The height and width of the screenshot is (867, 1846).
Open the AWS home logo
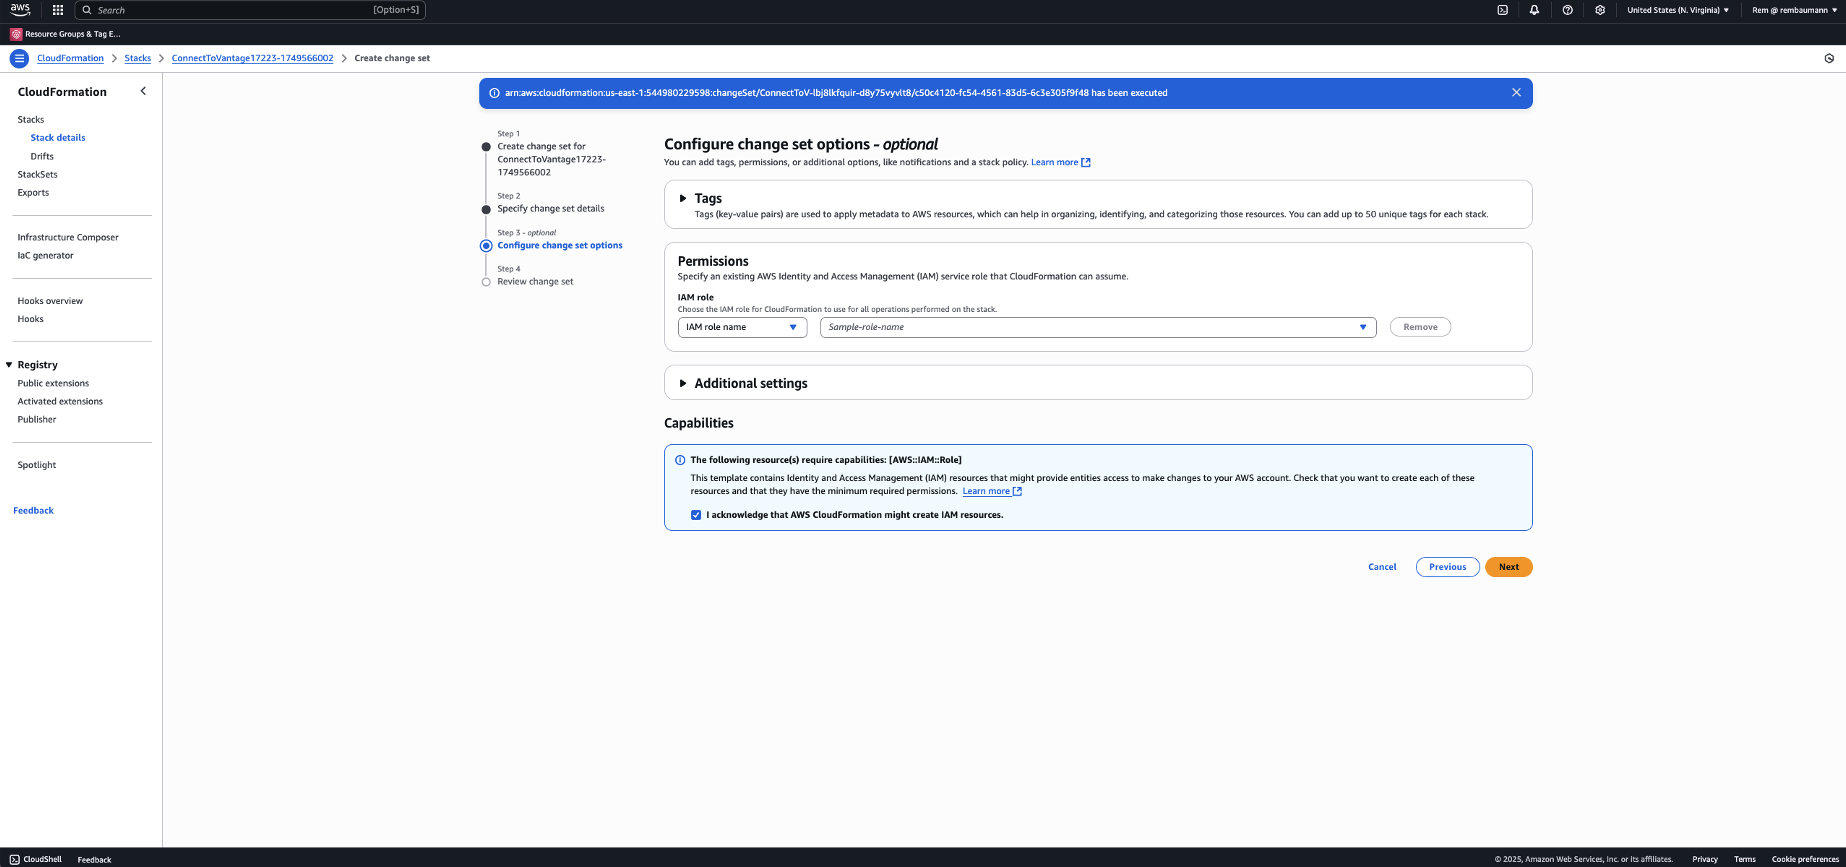[20, 10]
